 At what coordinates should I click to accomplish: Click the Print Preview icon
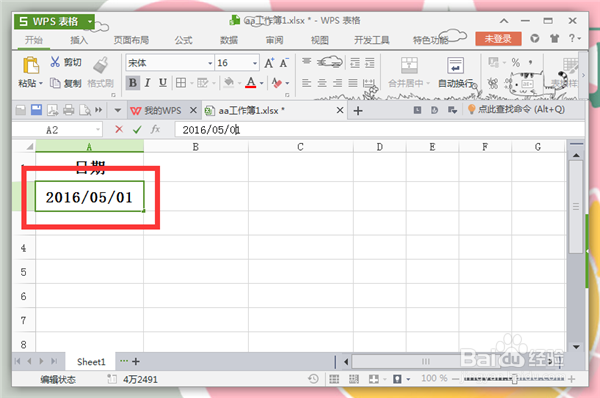(85, 110)
